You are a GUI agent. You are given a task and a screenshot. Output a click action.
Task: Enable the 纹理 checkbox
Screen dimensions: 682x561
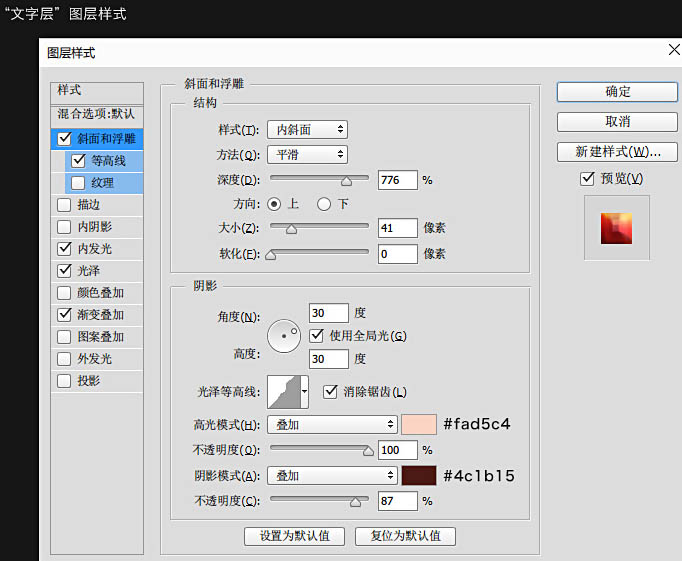click(78, 183)
